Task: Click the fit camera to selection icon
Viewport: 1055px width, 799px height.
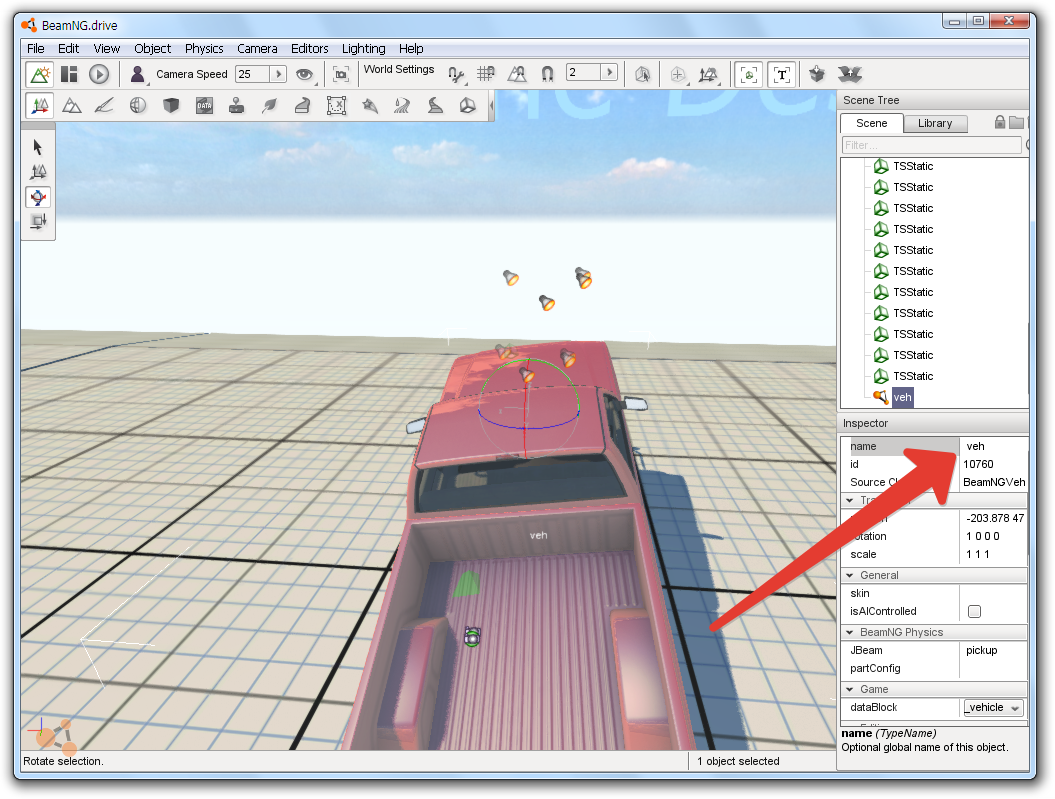Action: [341, 74]
